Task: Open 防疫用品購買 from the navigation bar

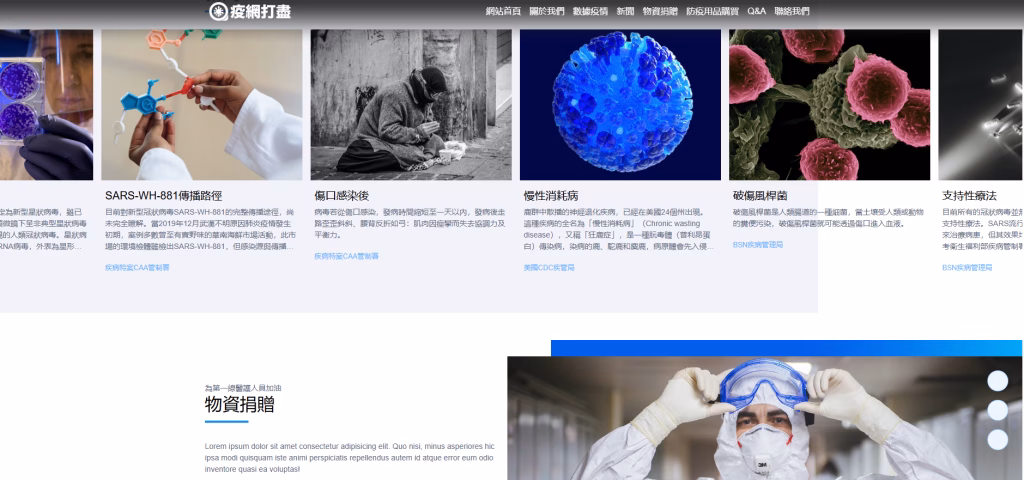Action: point(712,12)
